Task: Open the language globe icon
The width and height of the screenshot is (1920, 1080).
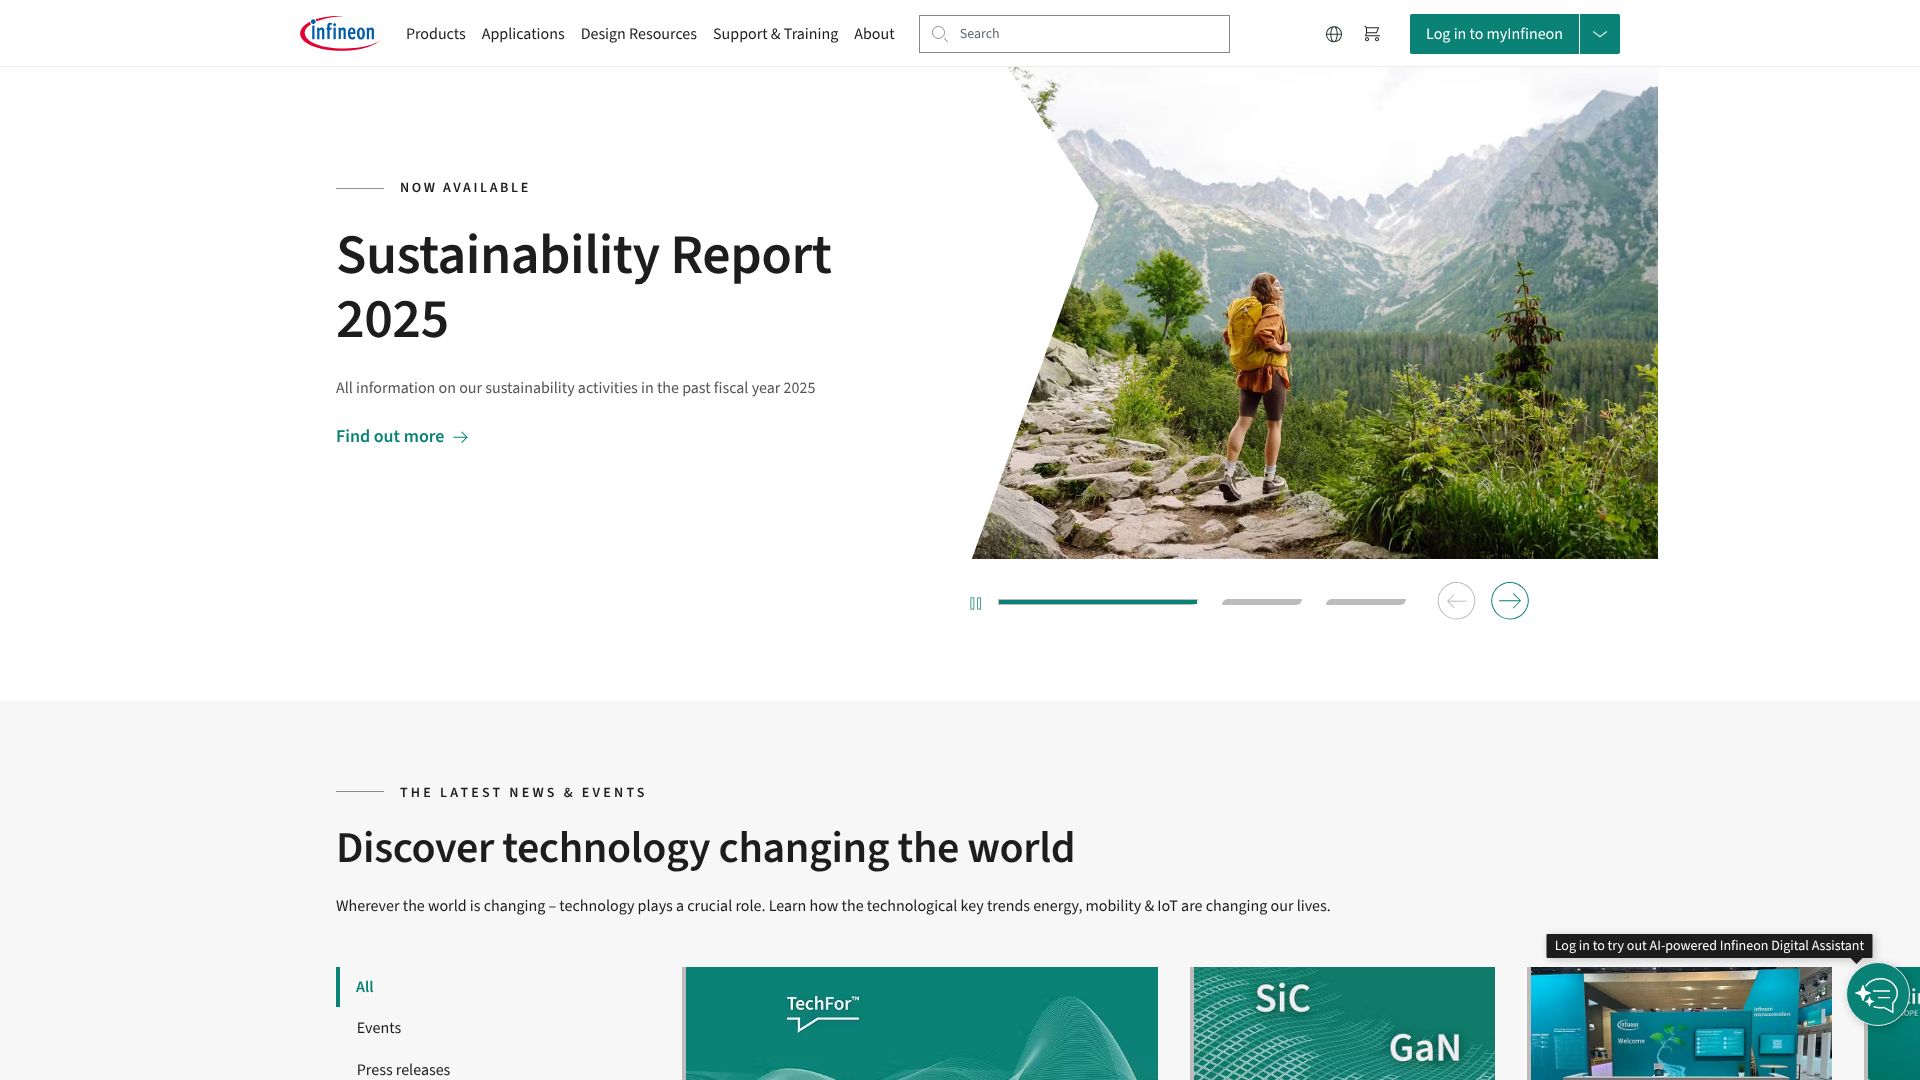Action: [x=1334, y=34]
